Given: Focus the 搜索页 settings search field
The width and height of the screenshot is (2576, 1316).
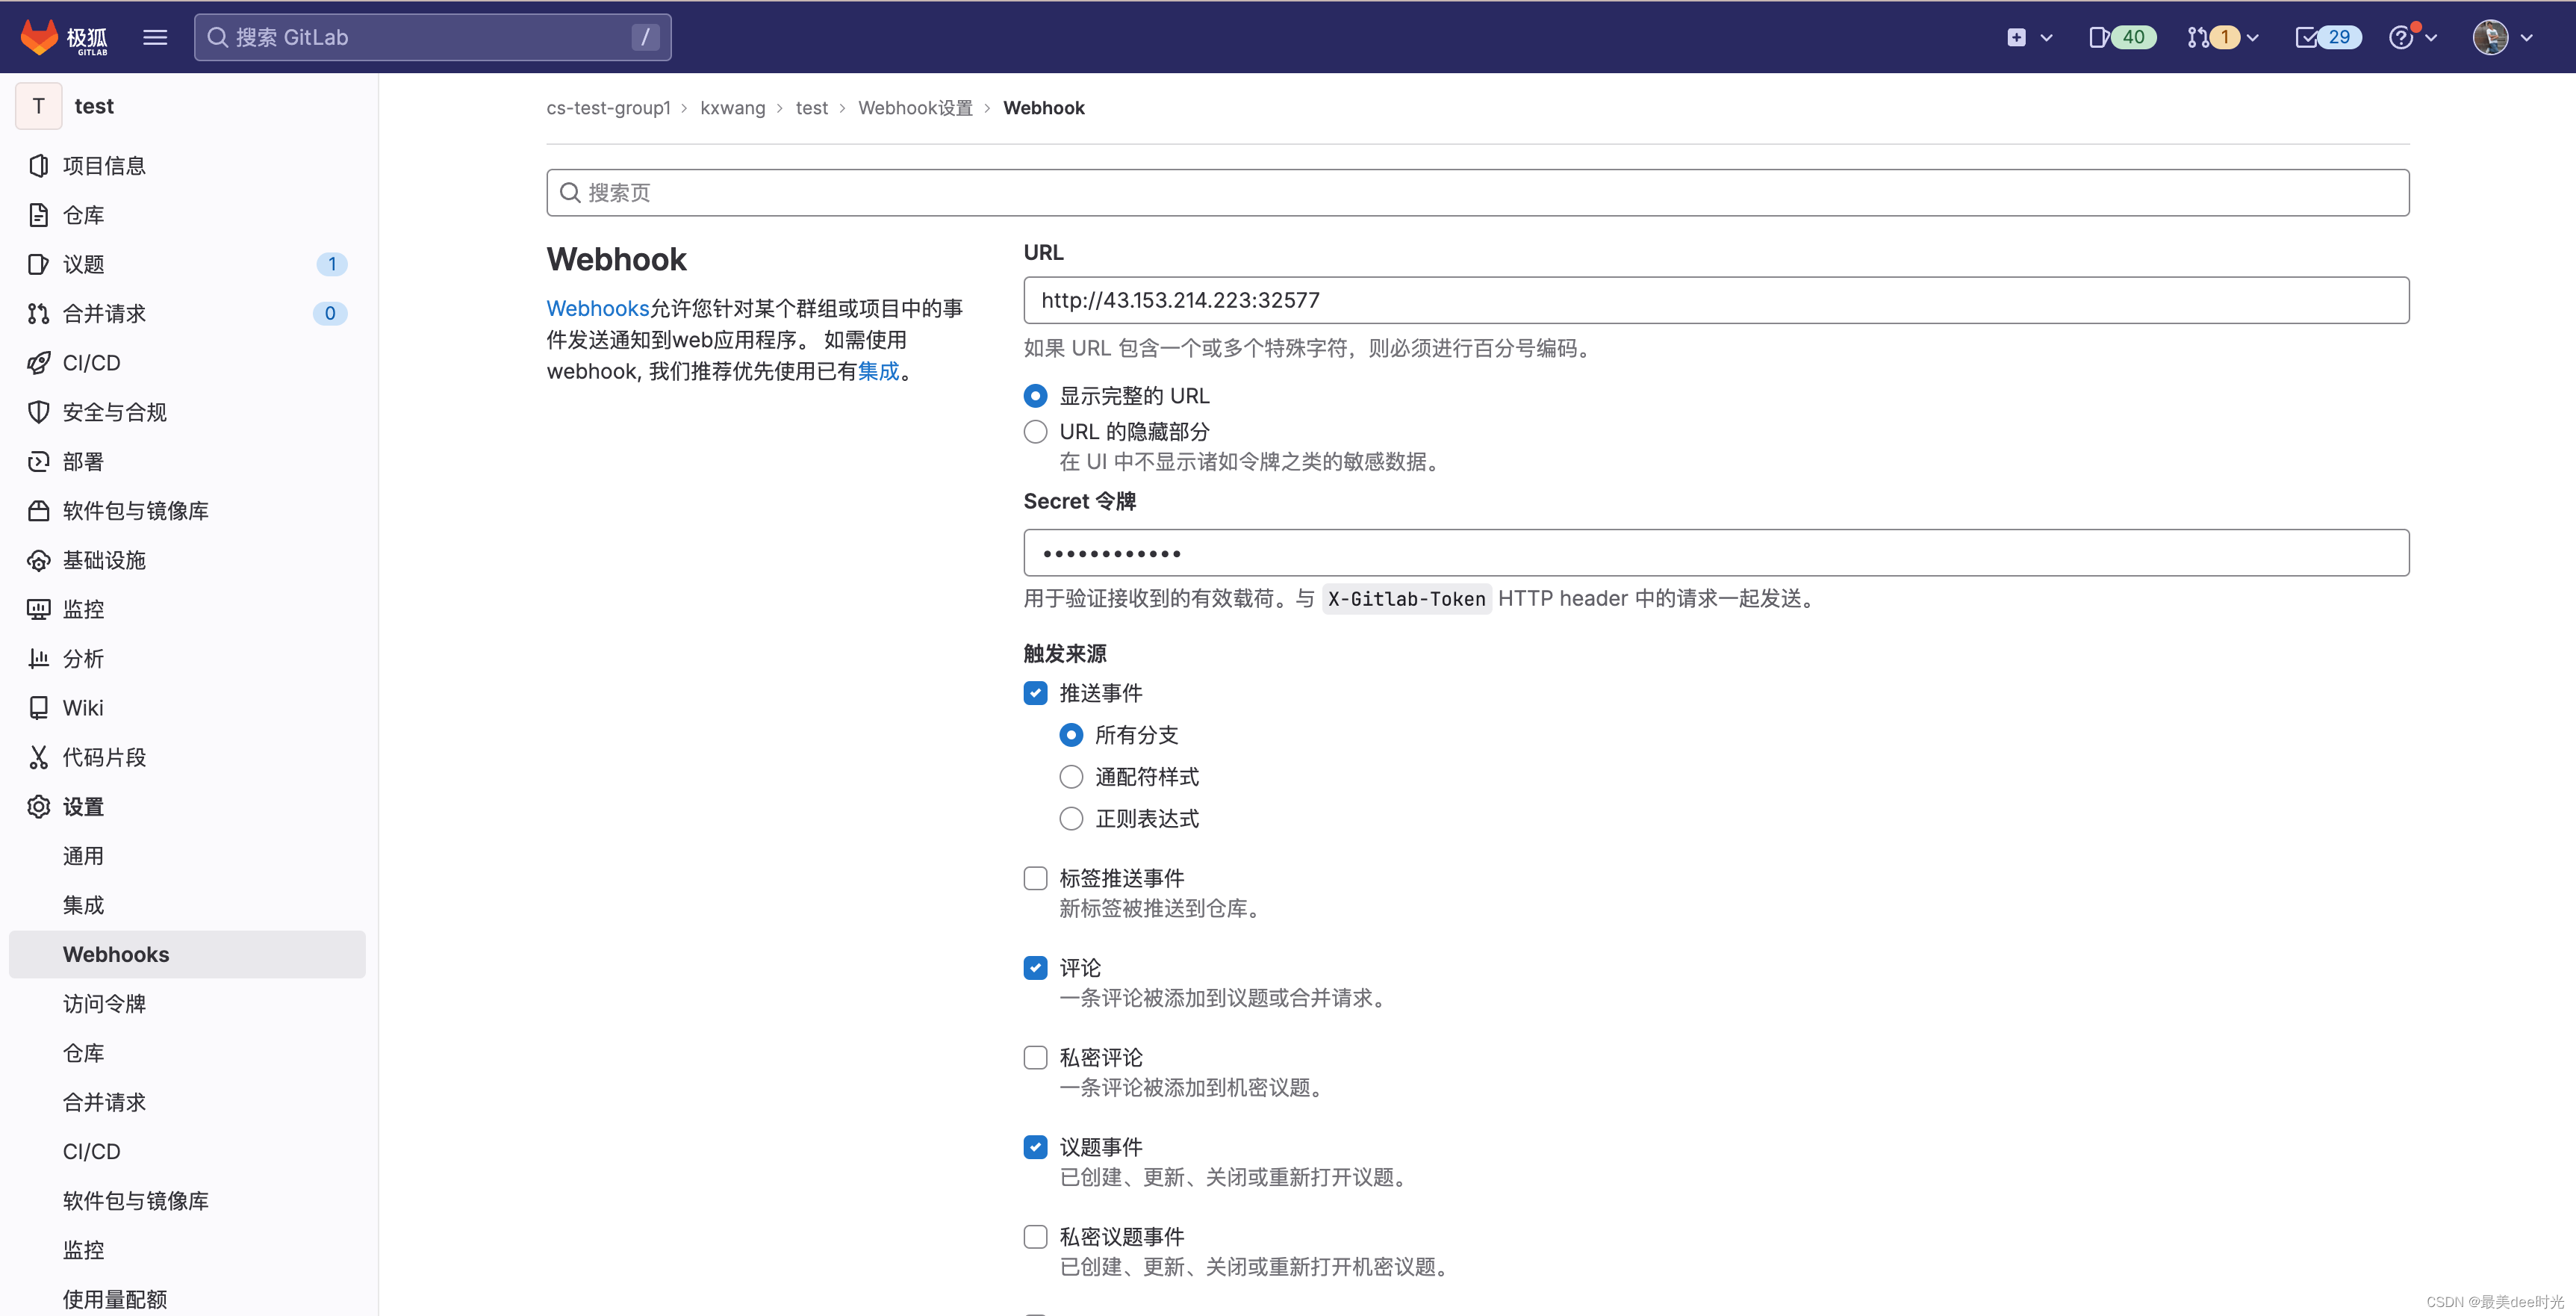Looking at the screenshot, I should [1477, 193].
